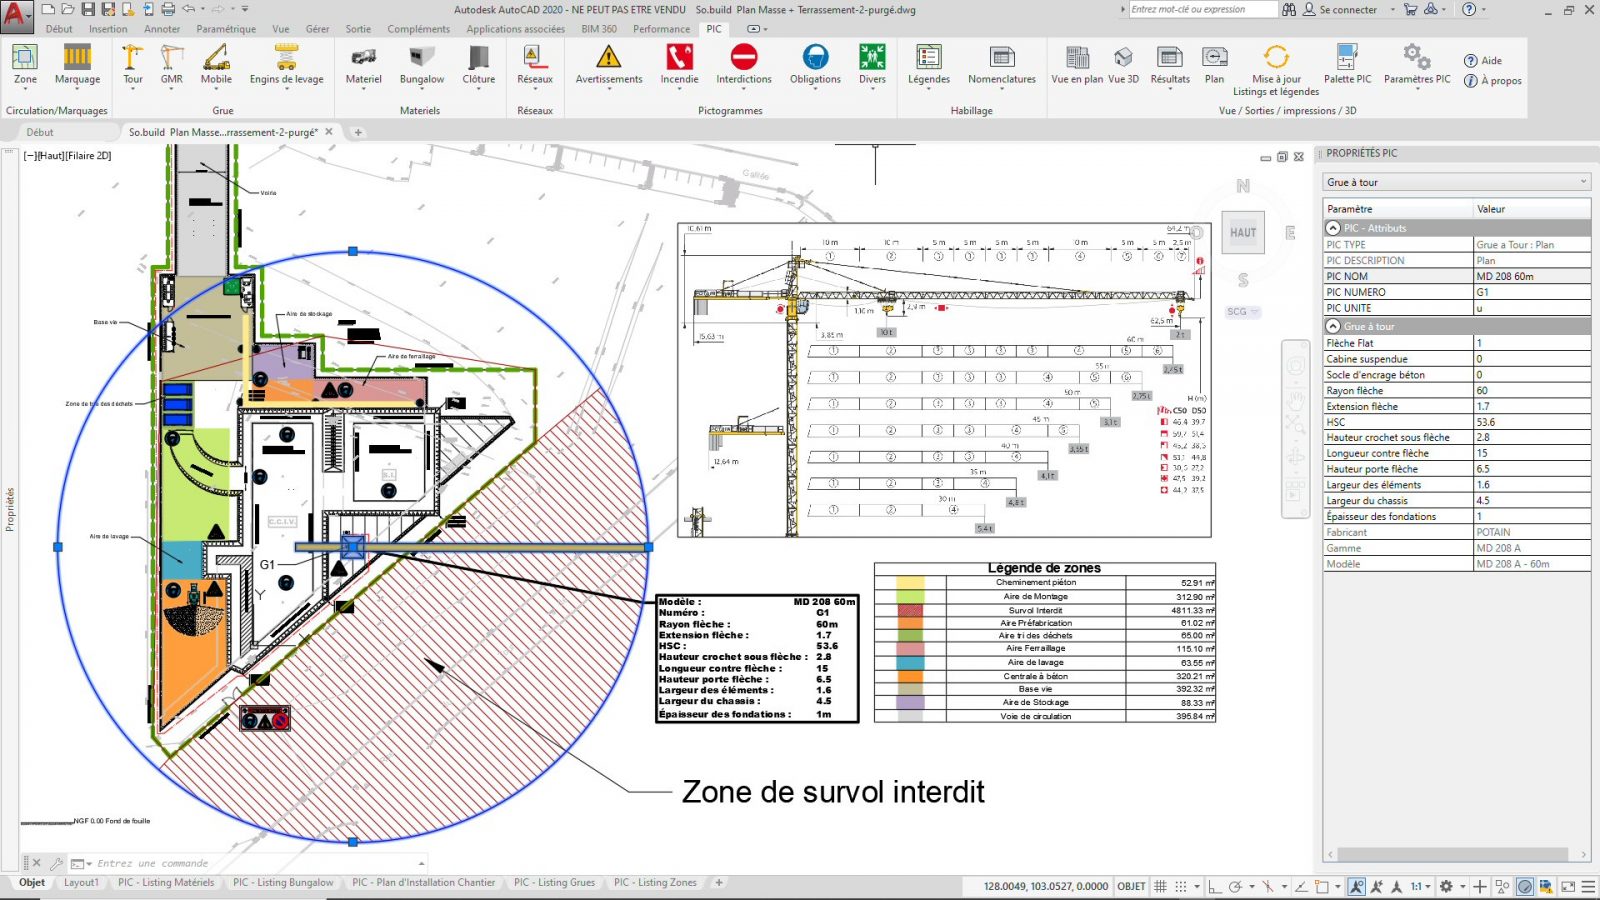Image resolution: width=1600 pixels, height=900 pixels.
Task: Collapse the Grue à tour properties section
Action: coord(1333,326)
